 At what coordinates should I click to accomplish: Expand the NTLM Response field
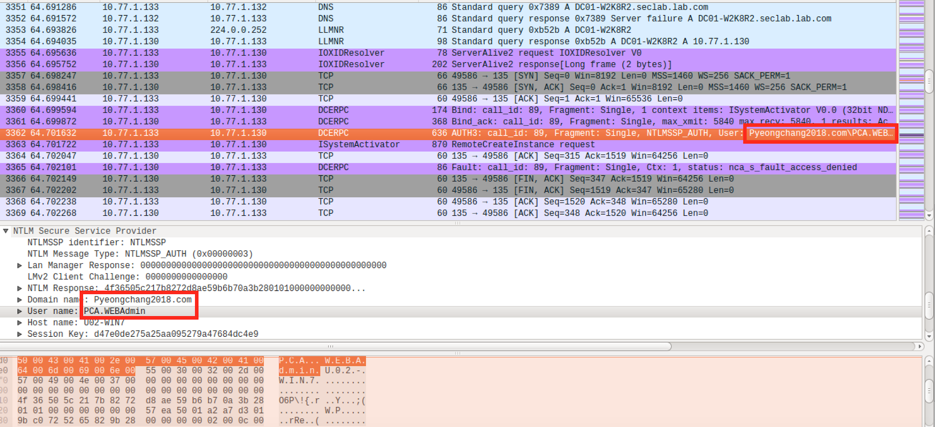20,288
